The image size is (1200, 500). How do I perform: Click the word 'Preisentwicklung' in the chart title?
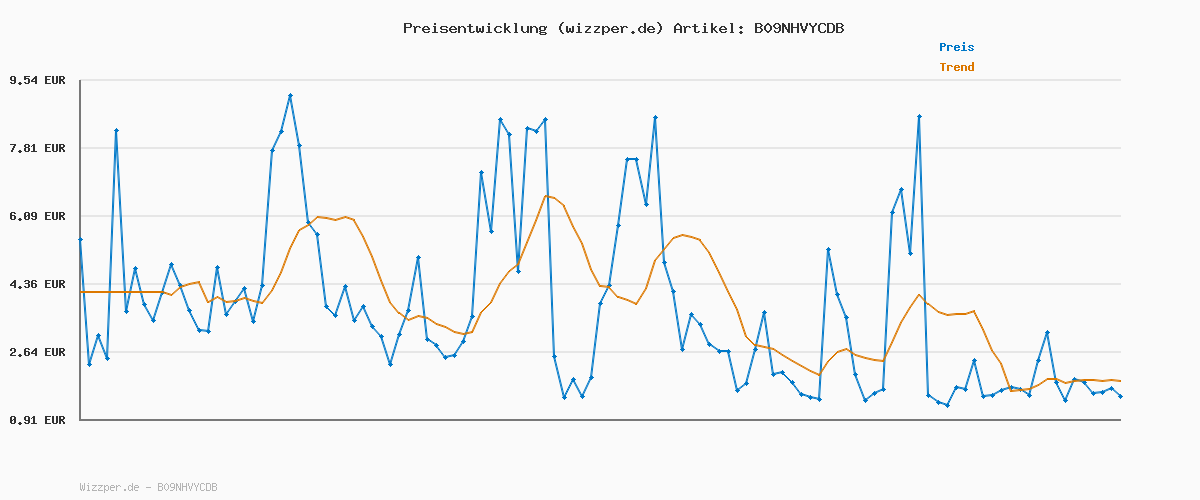point(475,28)
